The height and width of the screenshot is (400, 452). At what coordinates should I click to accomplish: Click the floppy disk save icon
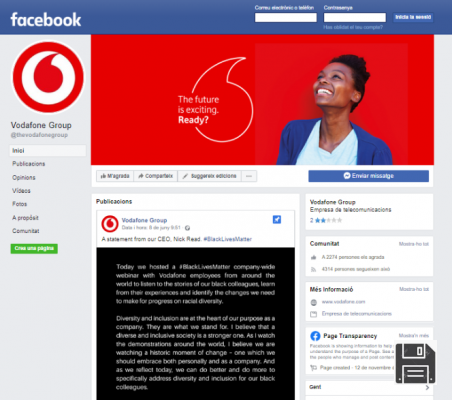[415, 363]
